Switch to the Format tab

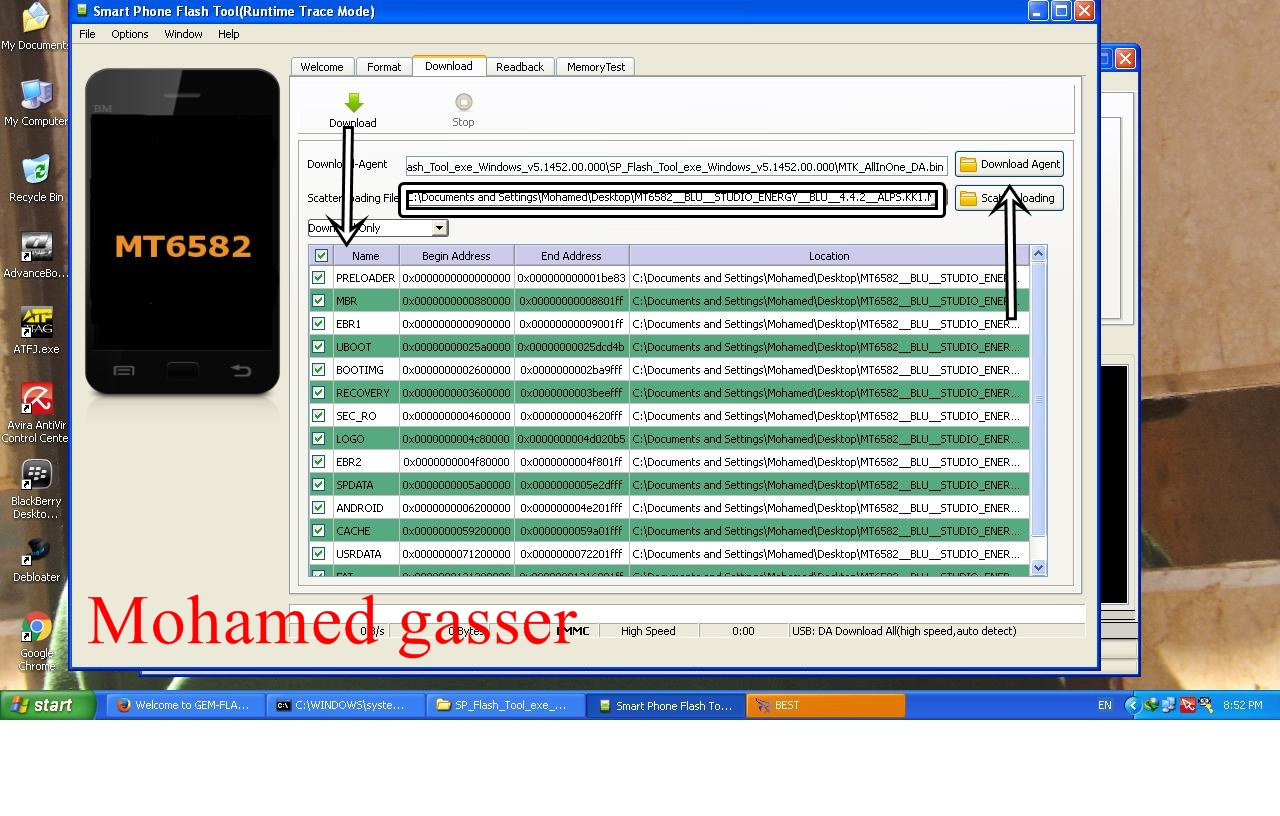pyautogui.click(x=384, y=67)
